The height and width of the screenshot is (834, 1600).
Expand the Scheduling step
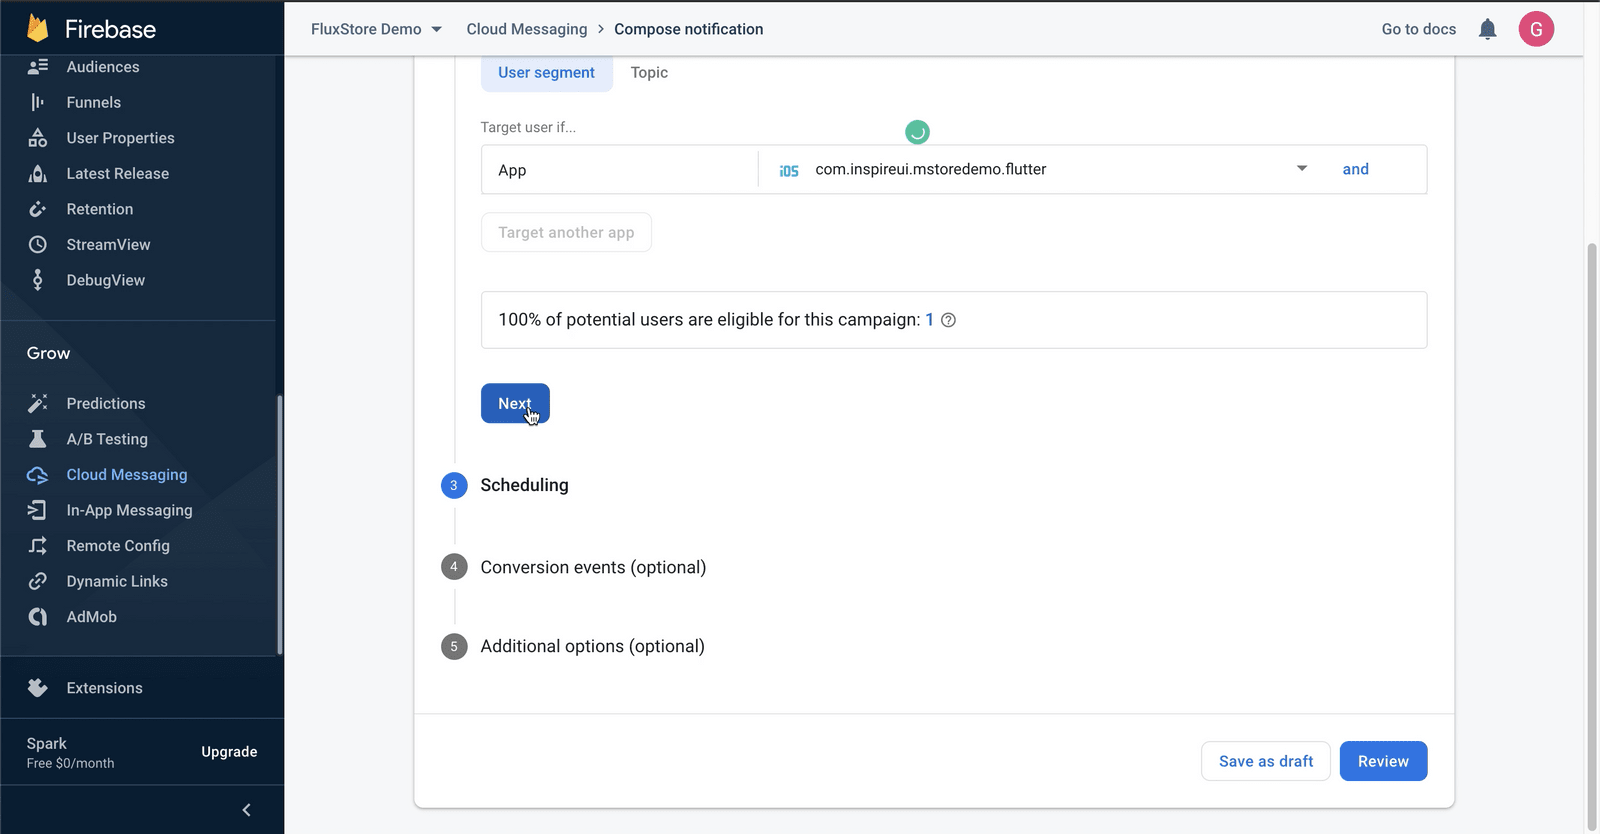click(x=524, y=485)
